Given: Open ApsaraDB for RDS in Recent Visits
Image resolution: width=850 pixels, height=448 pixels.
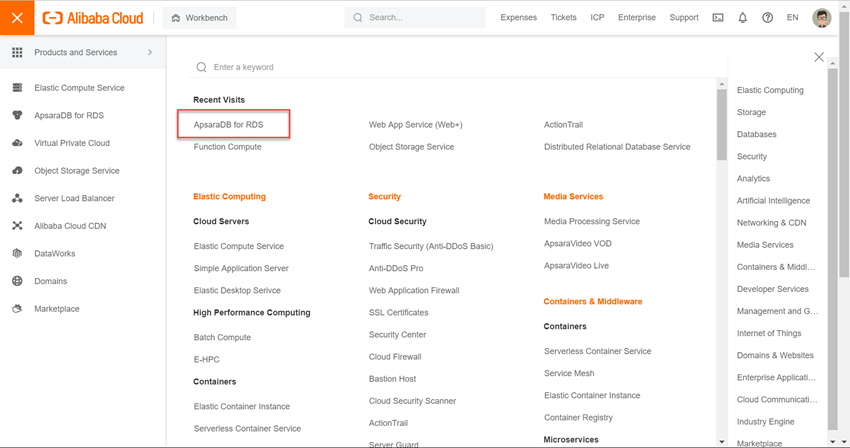Looking at the screenshot, I should pos(228,125).
